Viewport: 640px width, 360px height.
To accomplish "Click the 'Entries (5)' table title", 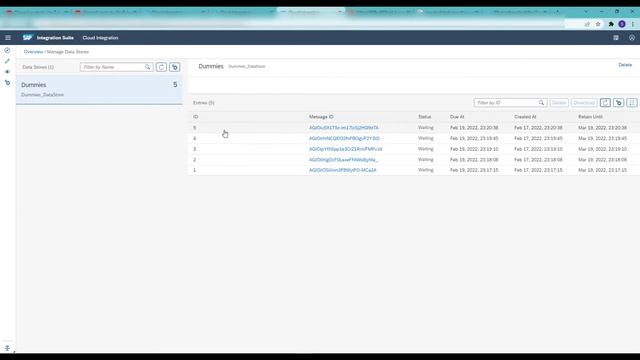I will pyautogui.click(x=204, y=103).
